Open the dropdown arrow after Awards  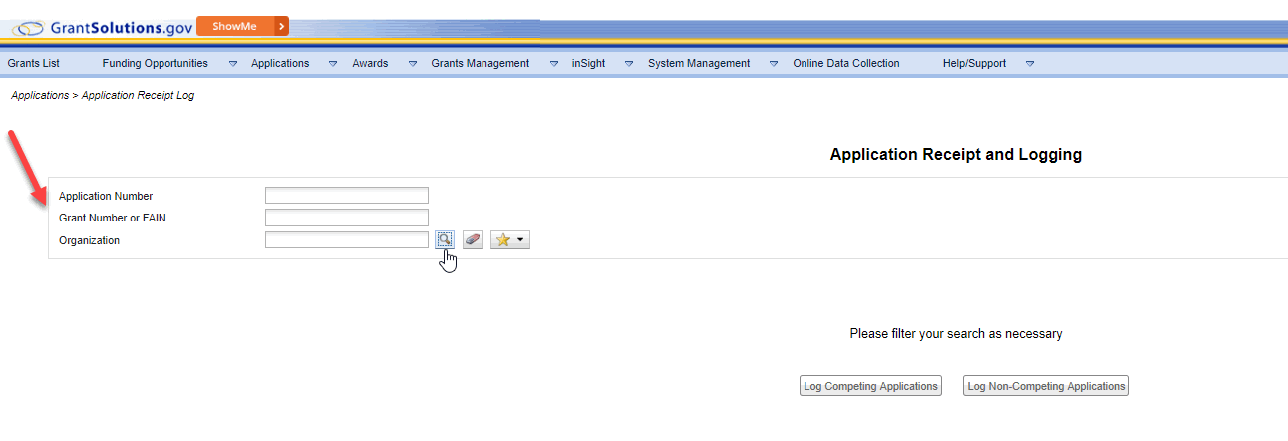pyautogui.click(x=412, y=64)
